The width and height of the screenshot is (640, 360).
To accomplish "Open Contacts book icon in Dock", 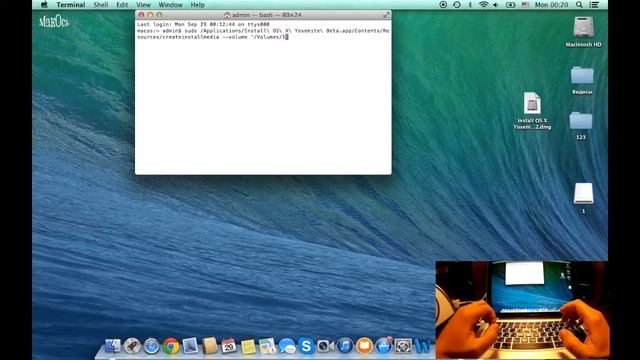I will coord(210,346).
